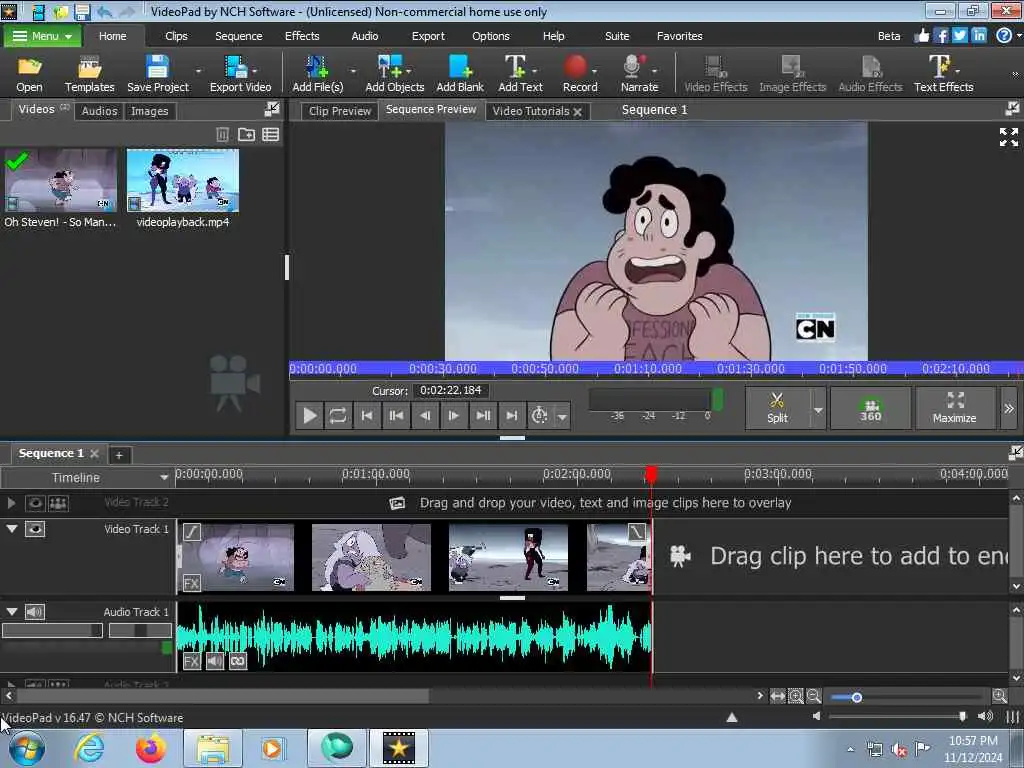The height and width of the screenshot is (768, 1024).
Task: Toggle loop playback
Action: pyautogui.click(x=338, y=415)
